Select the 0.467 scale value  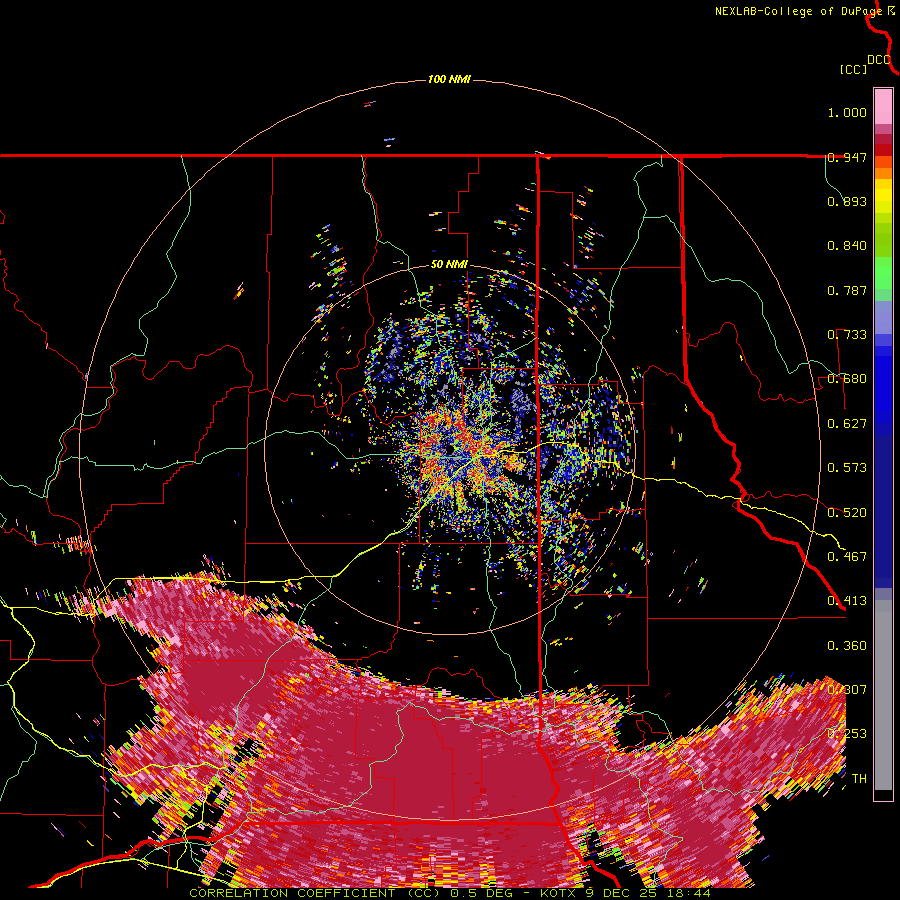[x=847, y=557]
